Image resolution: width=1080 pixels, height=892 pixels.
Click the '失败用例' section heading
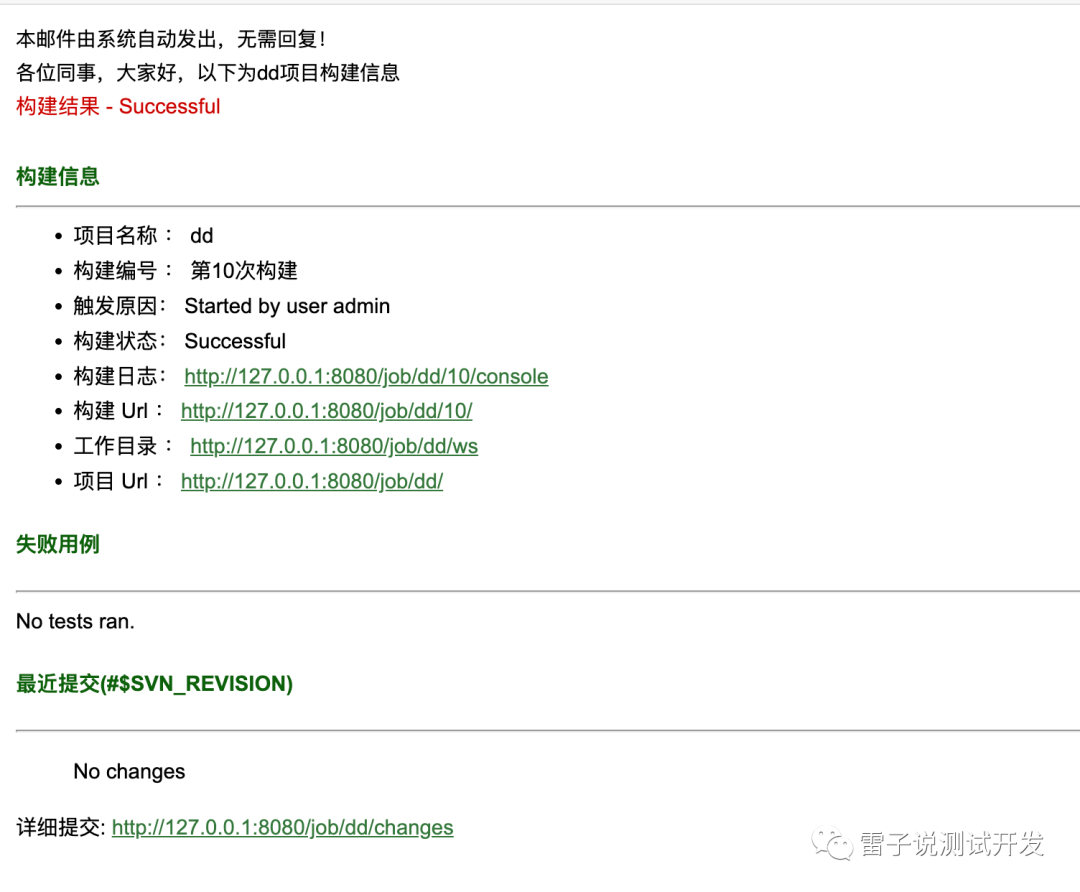tap(58, 544)
